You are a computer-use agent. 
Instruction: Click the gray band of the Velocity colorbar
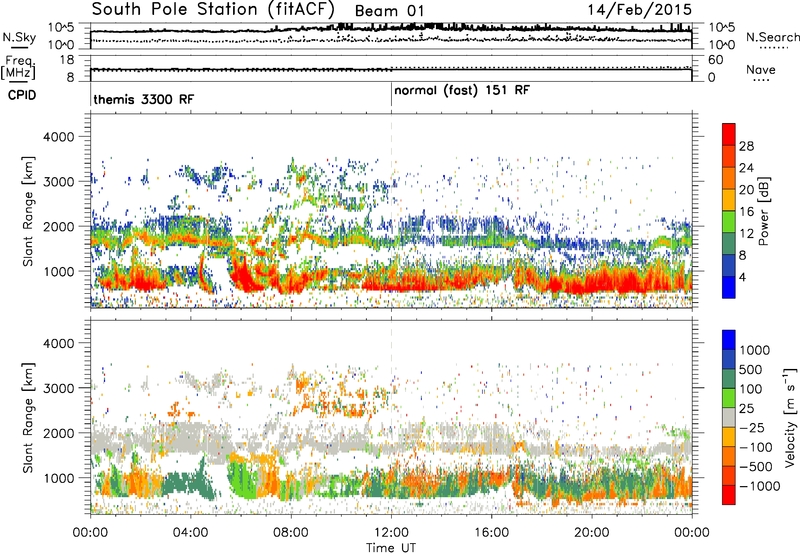729,418
